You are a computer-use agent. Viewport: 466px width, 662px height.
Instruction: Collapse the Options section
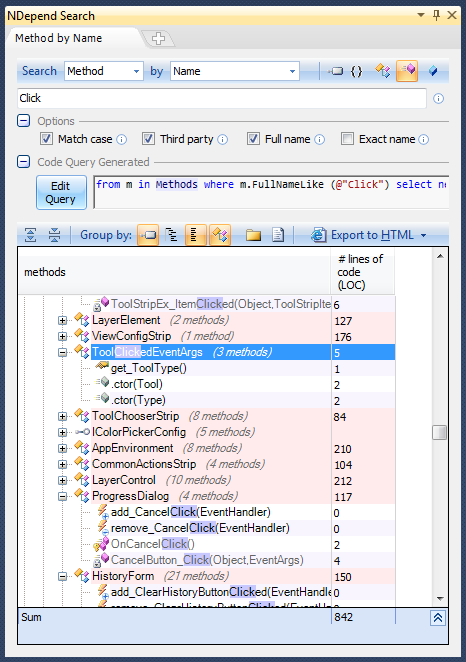24,121
